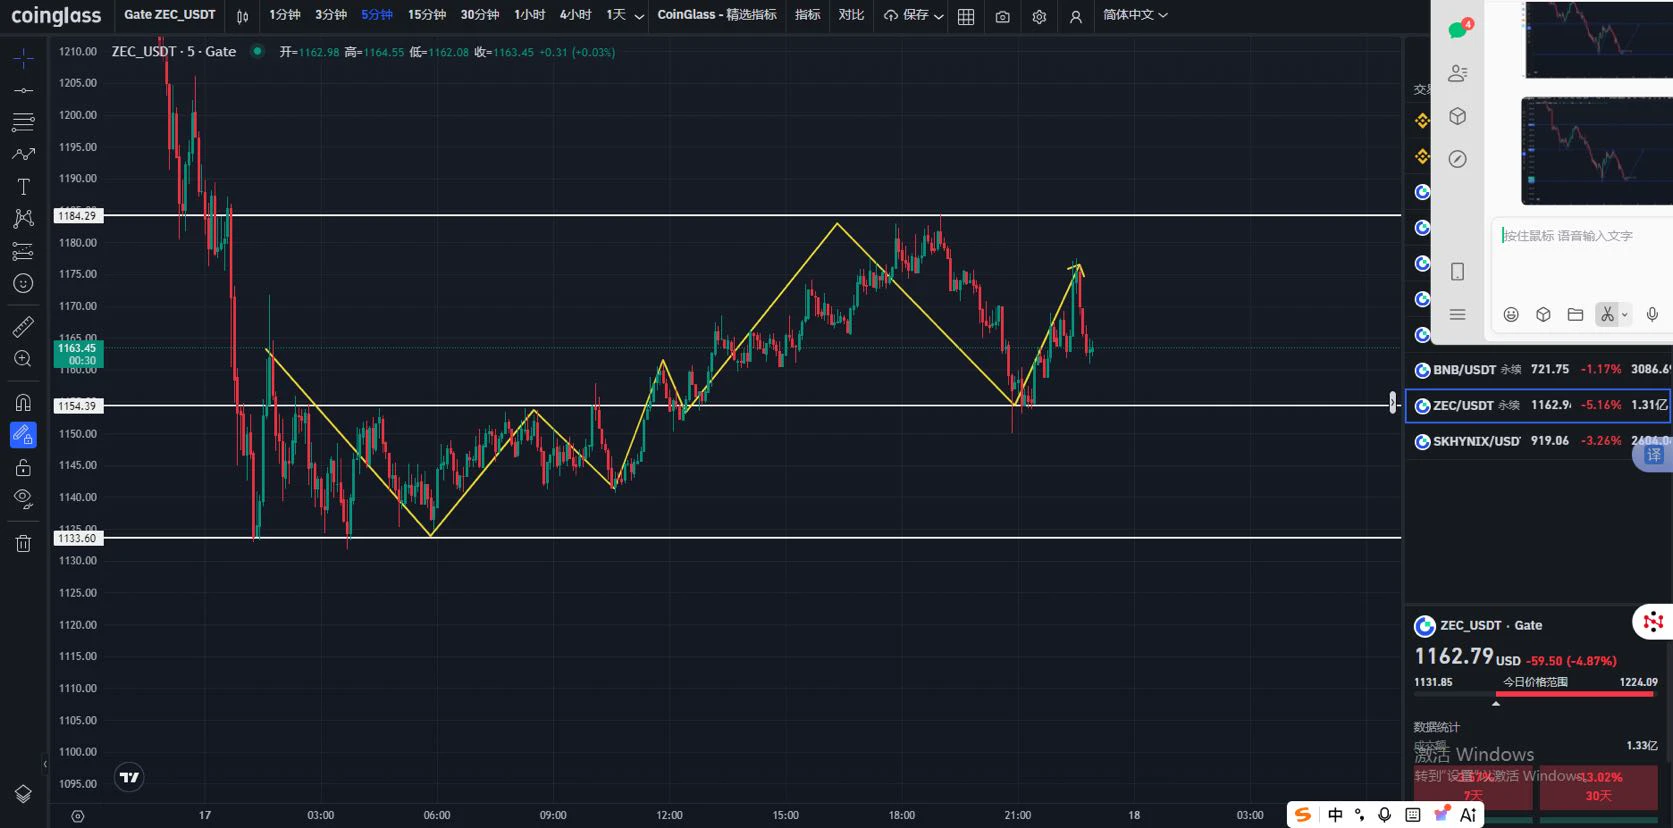This screenshot has width=1673, height=828.
Task: Toggle stay in drawing mode
Action: pos(23,435)
